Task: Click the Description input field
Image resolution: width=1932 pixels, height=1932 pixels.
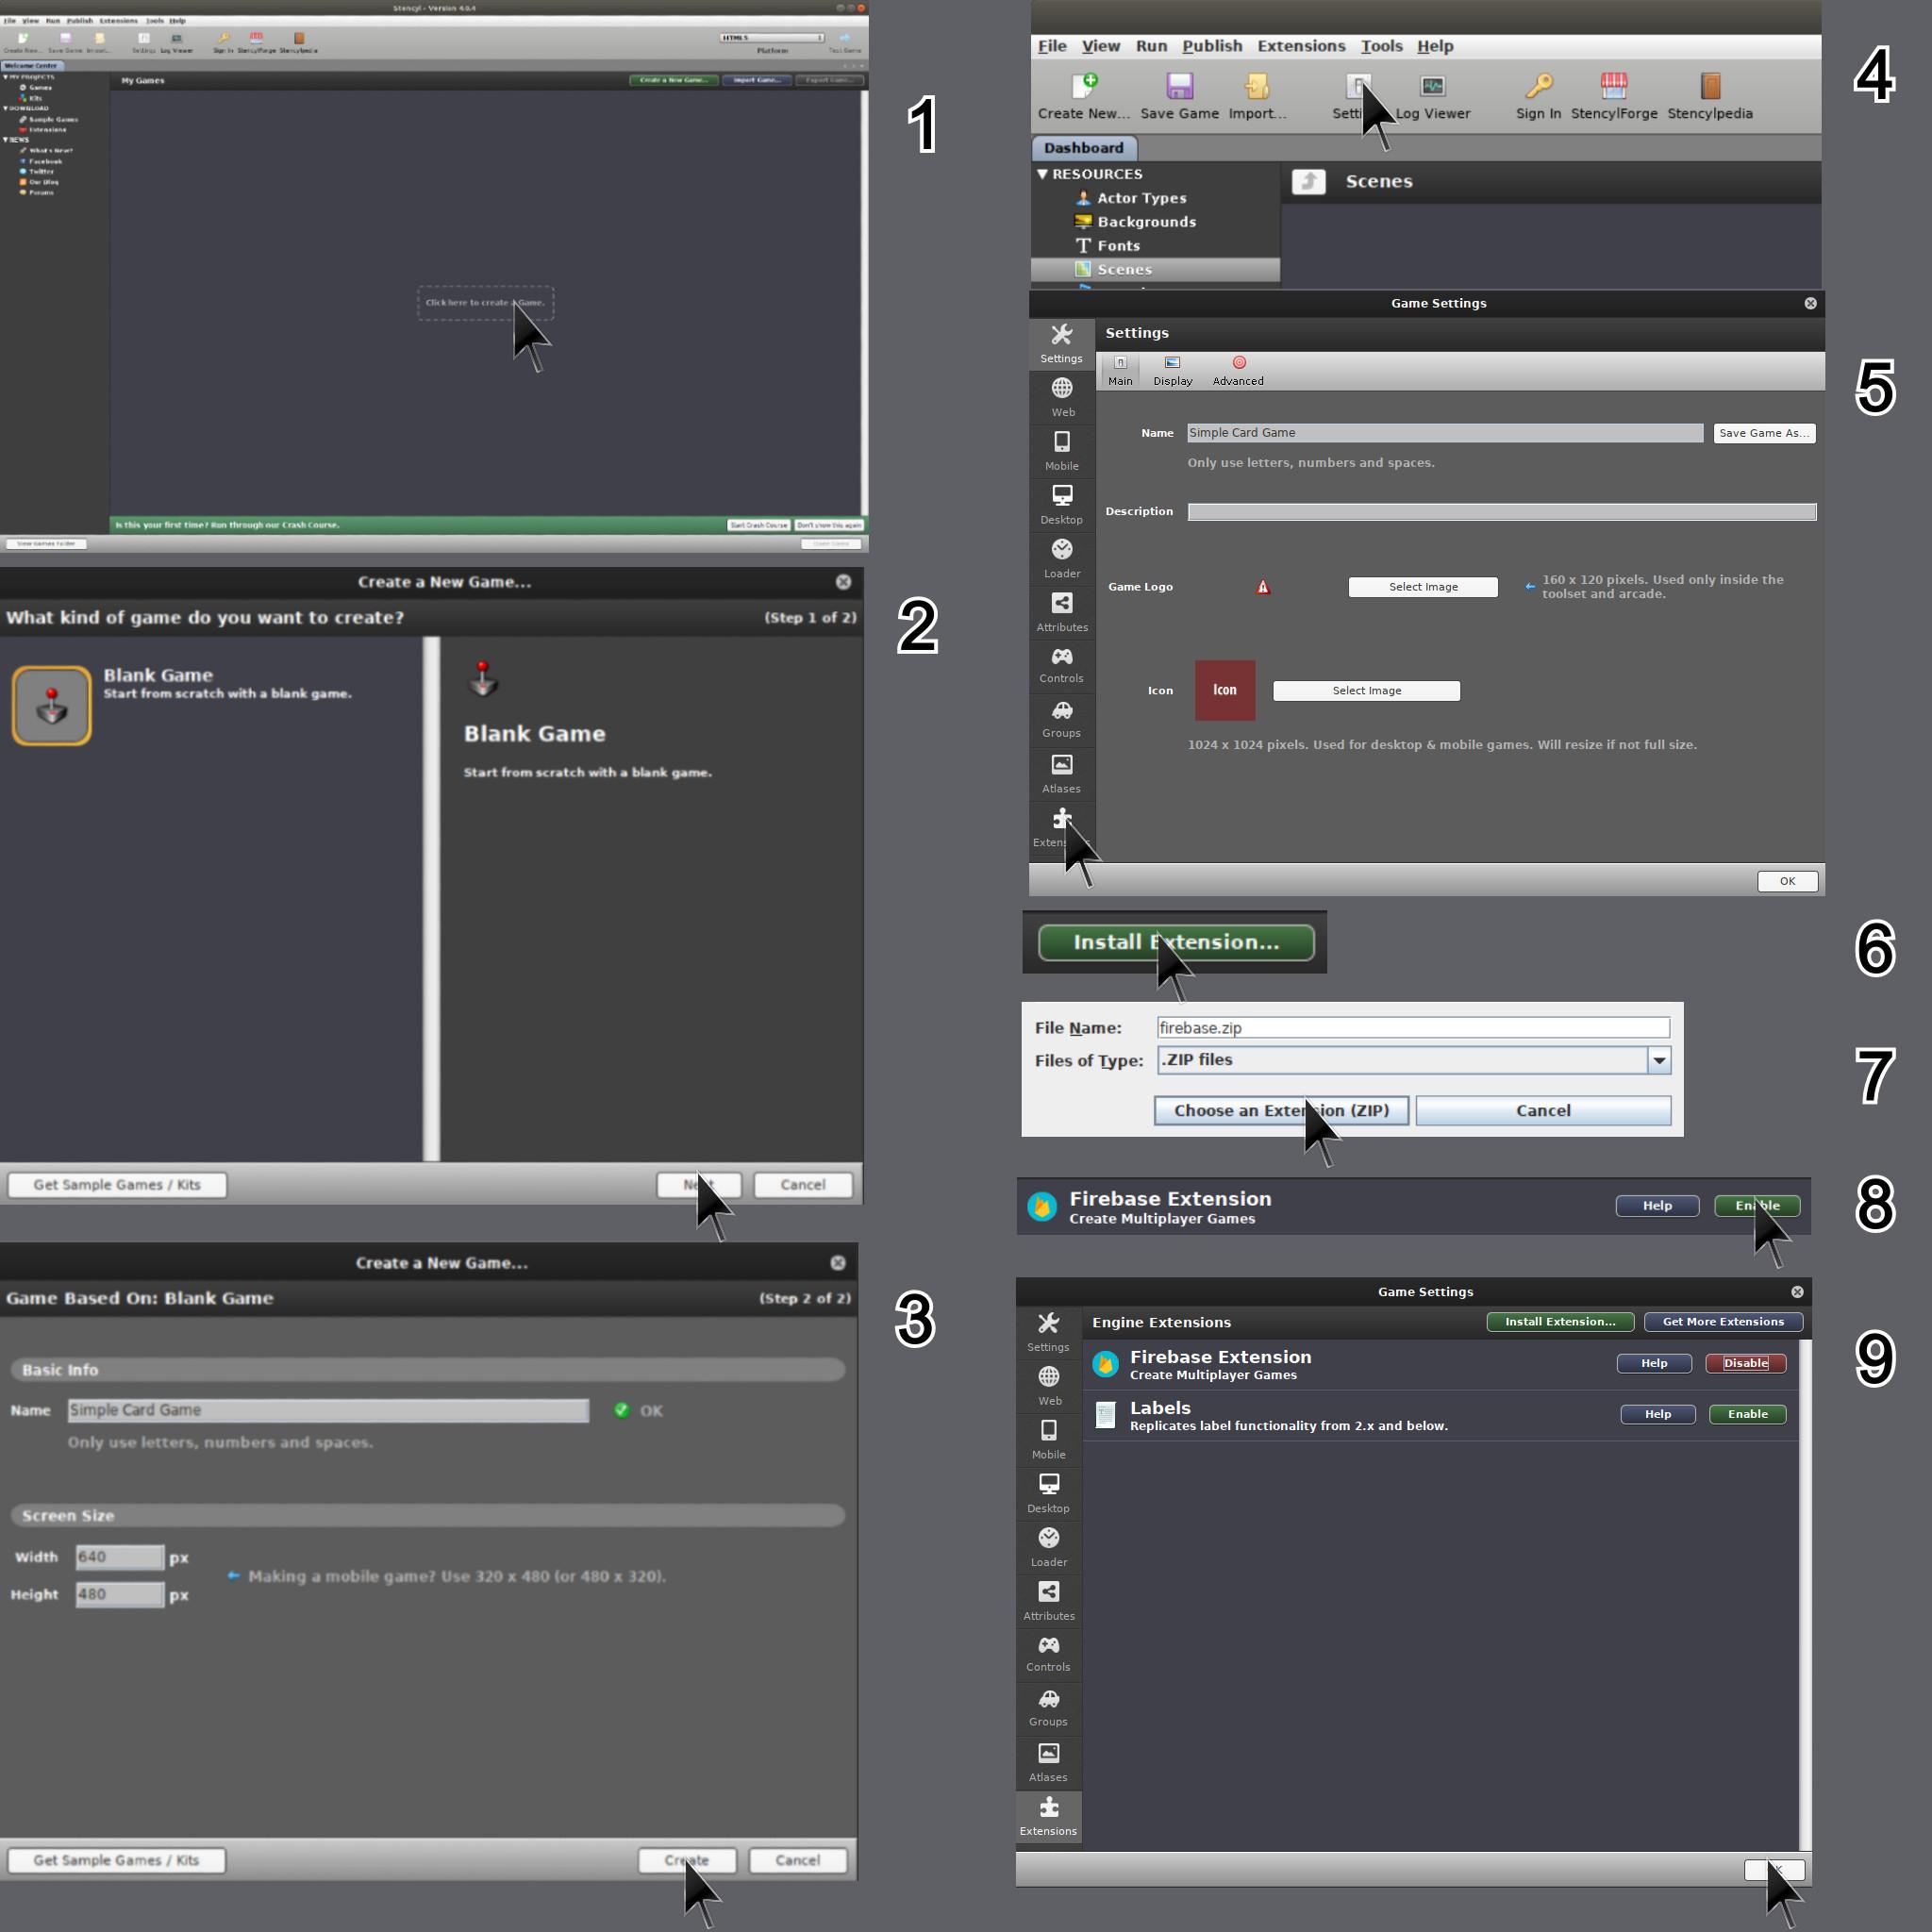Action: (x=1500, y=512)
